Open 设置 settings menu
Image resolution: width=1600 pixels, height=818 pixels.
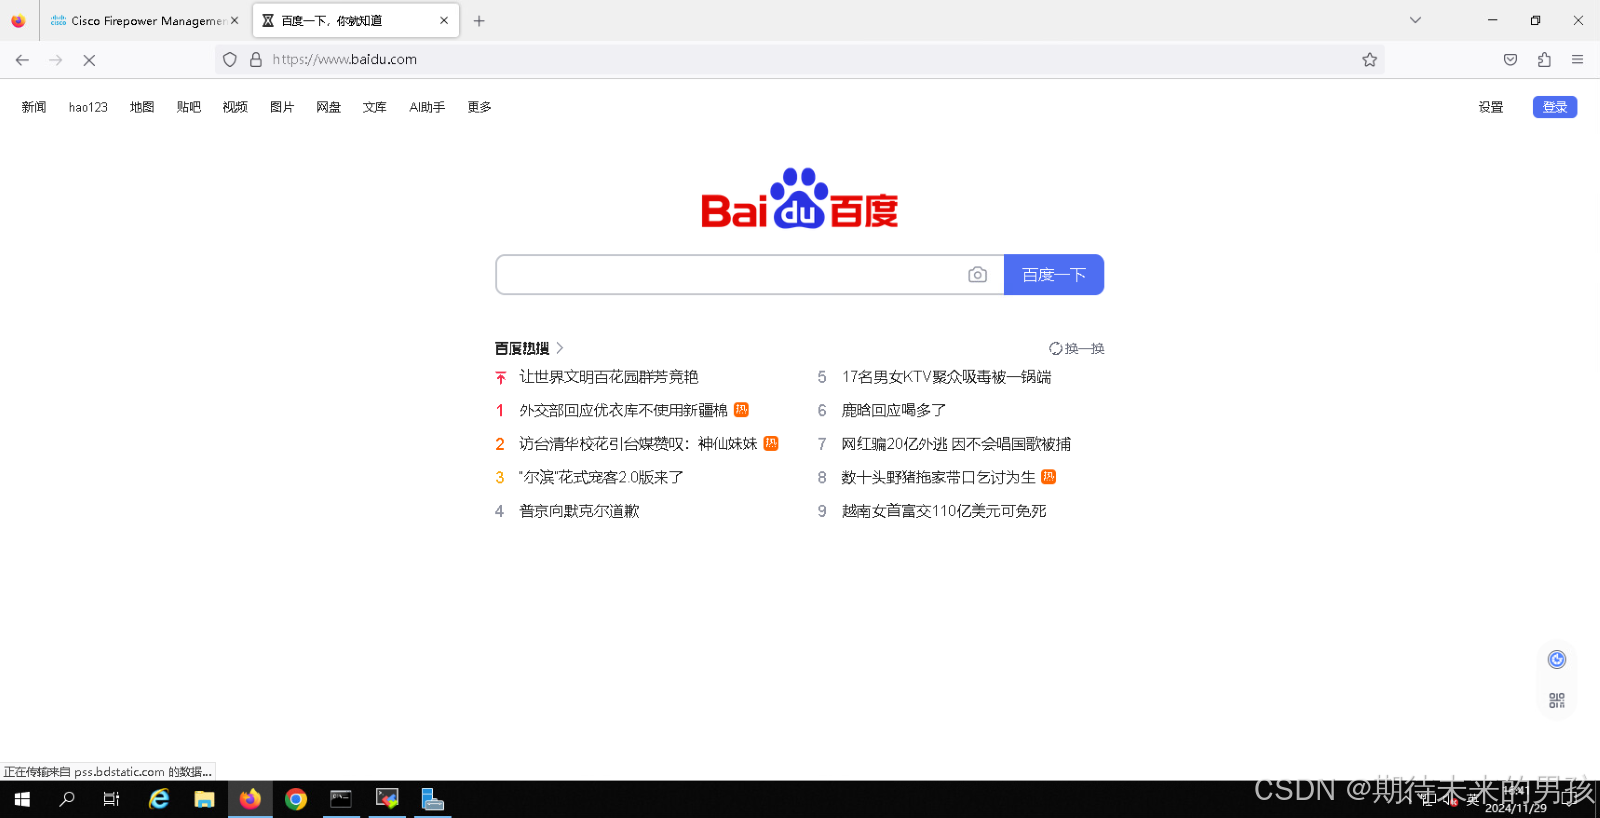1491,107
